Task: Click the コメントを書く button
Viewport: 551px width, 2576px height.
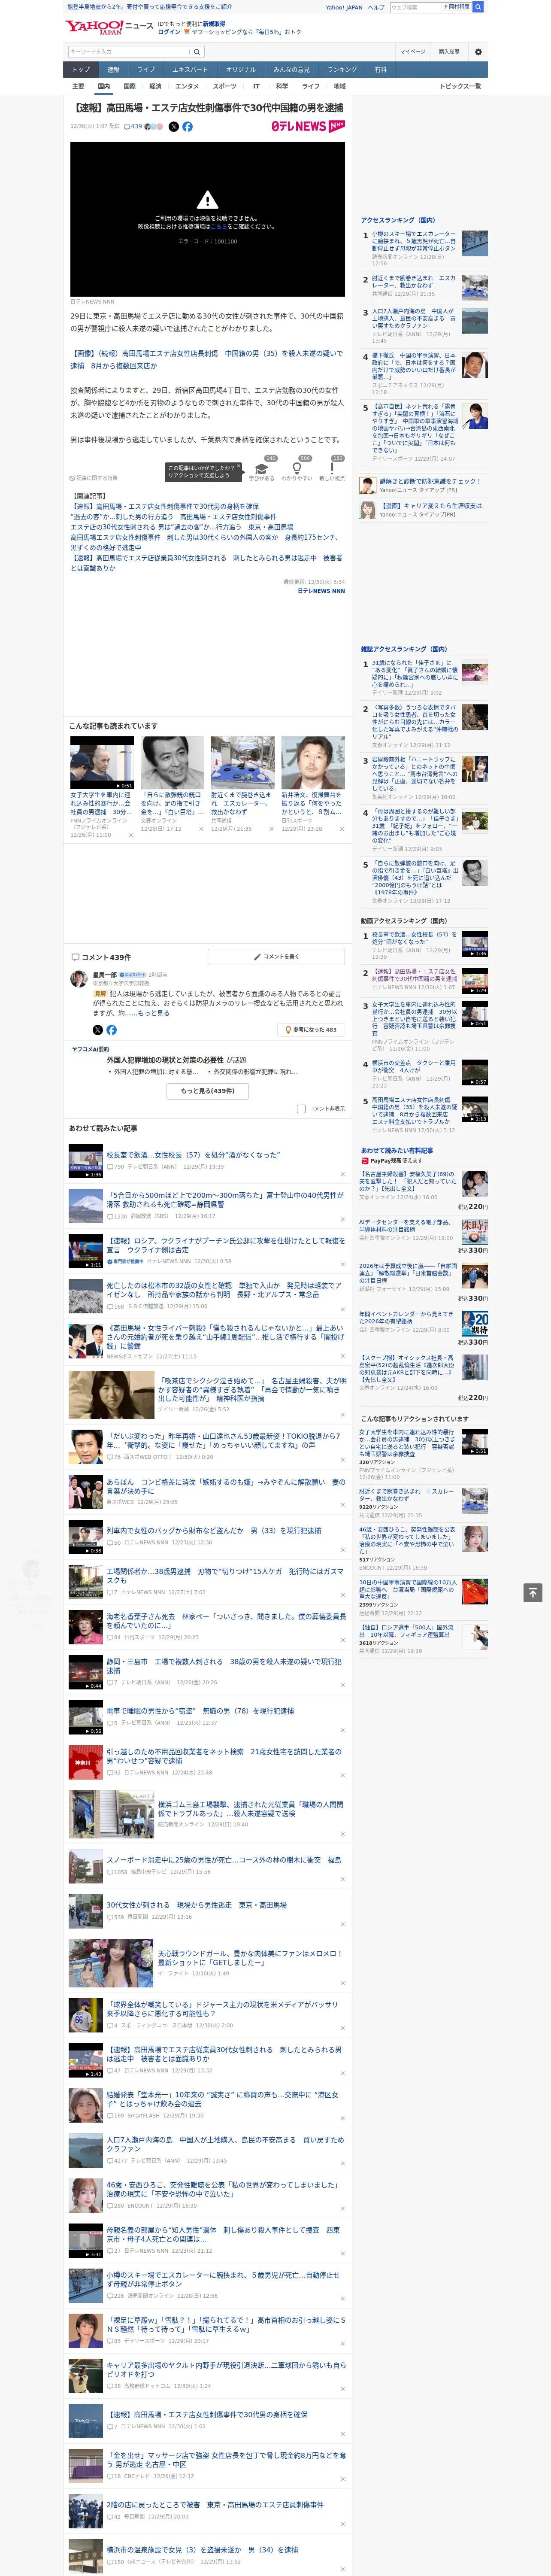Action: [x=277, y=957]
